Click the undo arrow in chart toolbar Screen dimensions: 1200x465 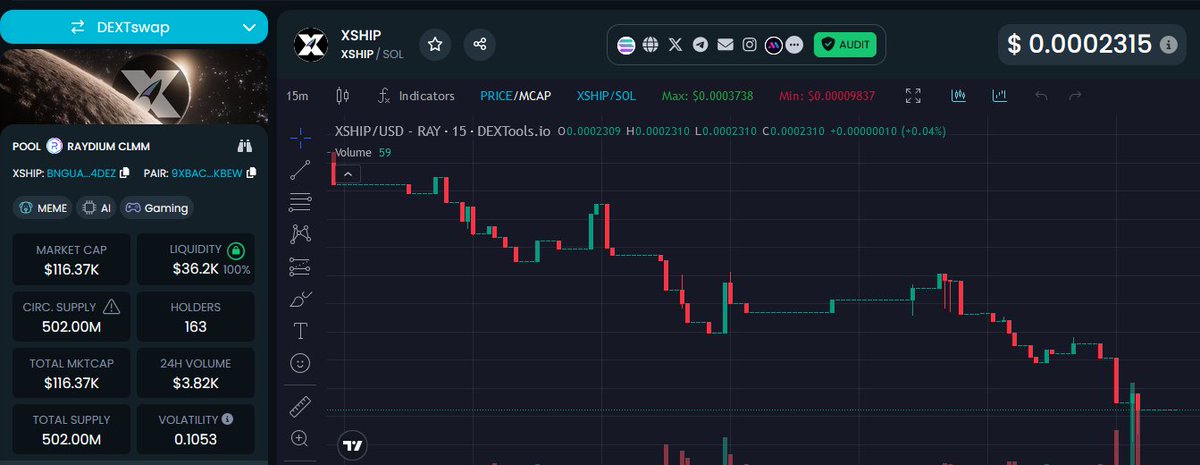tap(1041, 96)
